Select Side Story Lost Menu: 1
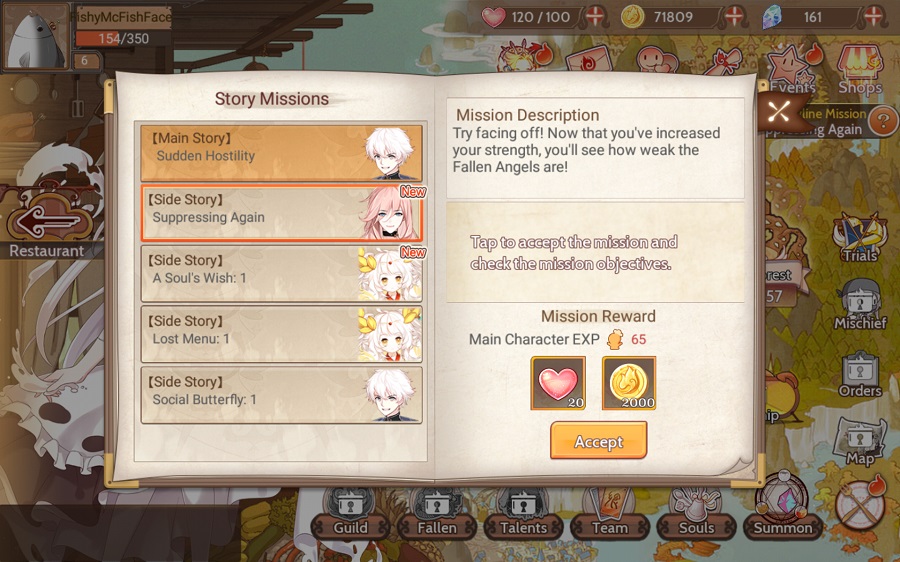900x562 pixels. point(281,335)
